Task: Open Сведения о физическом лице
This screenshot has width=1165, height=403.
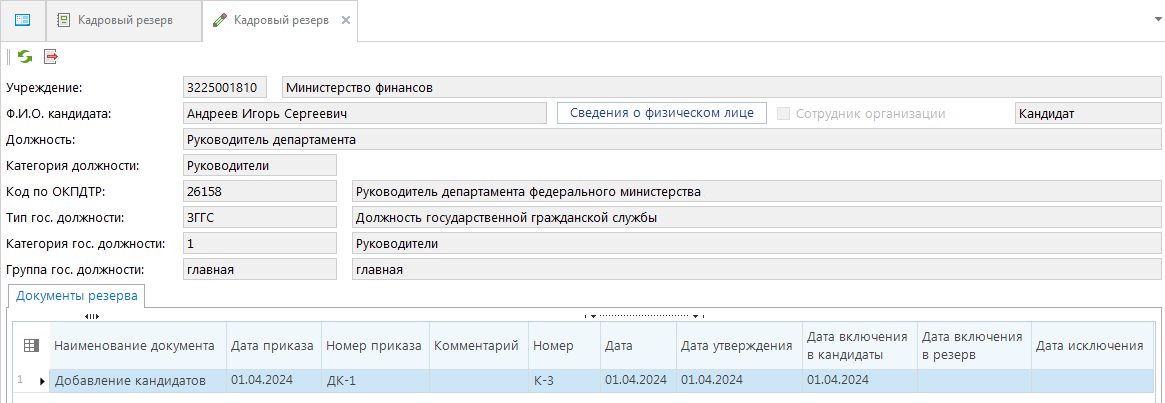Action: [x=661, y=113]
